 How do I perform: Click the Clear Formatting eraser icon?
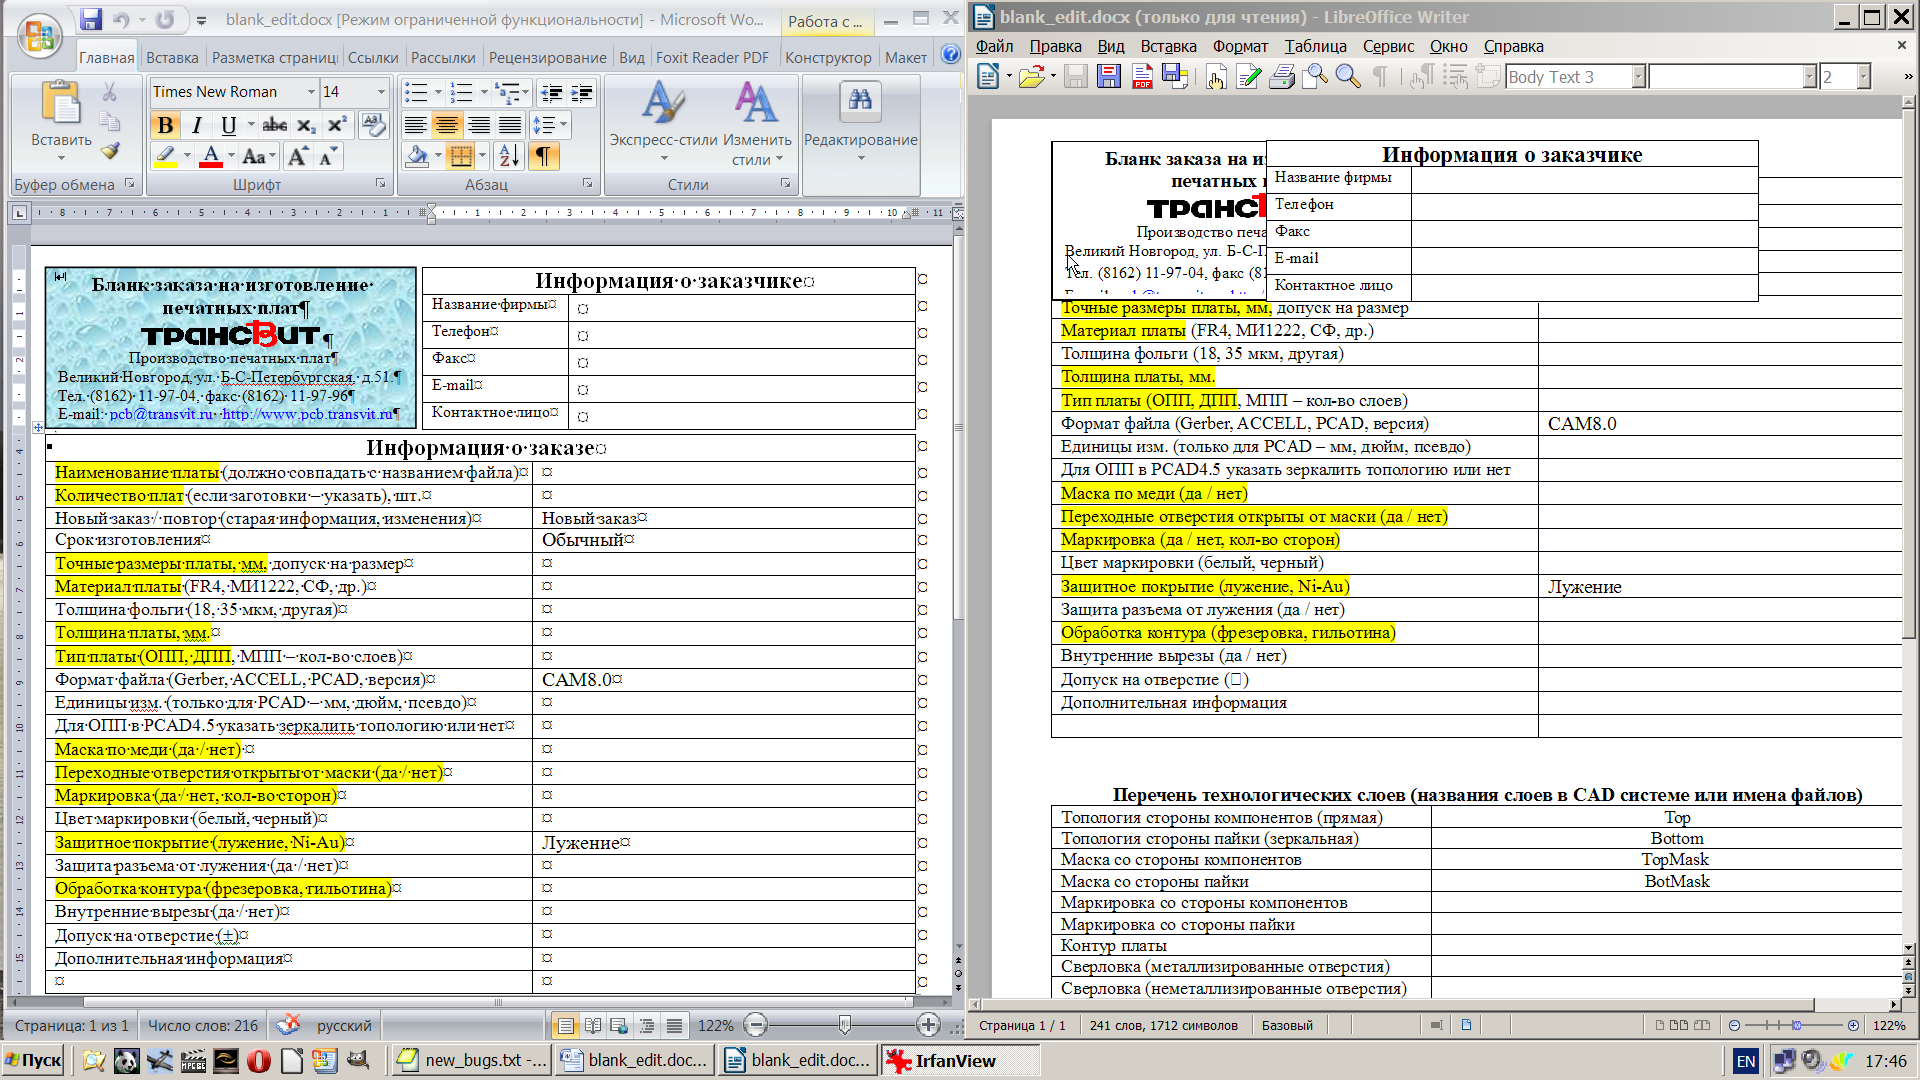[x=373, y=124]
